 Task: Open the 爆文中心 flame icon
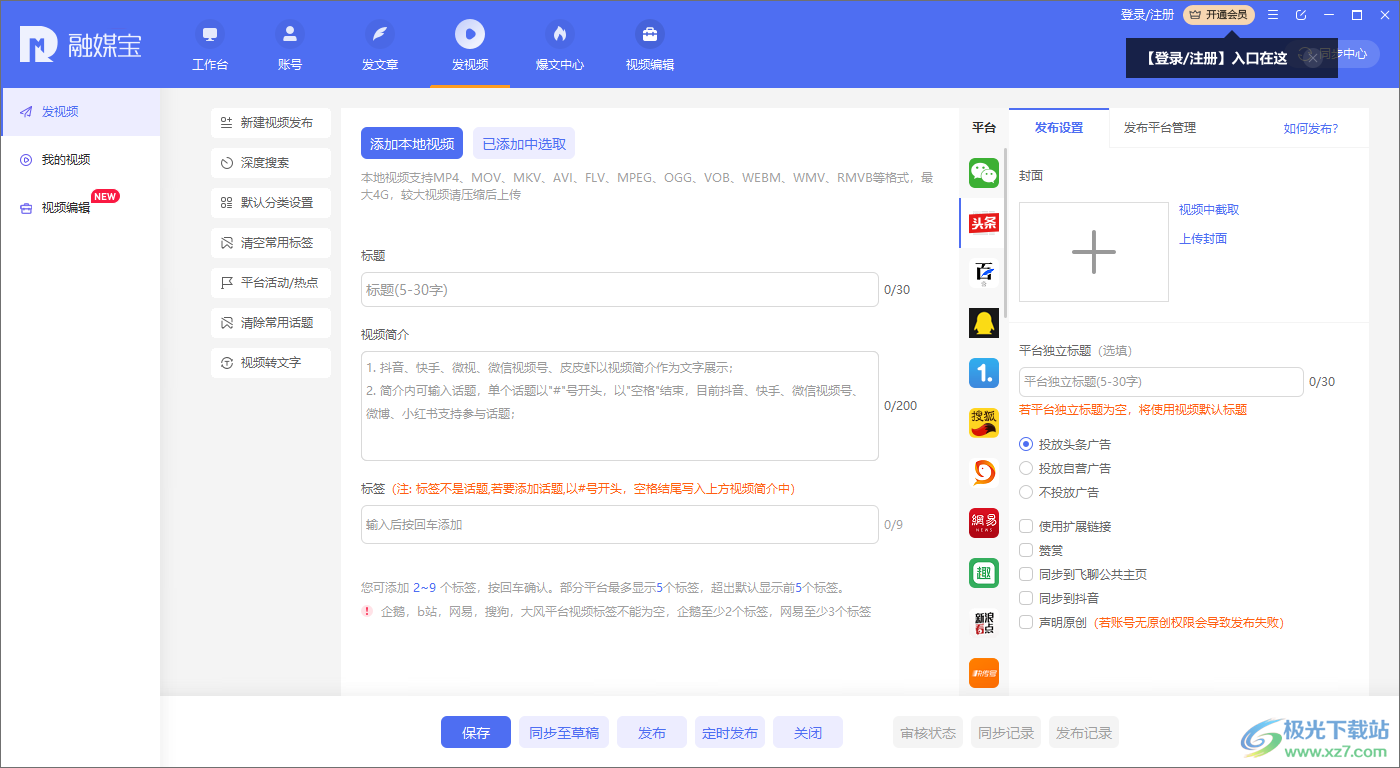click(560, 34)
